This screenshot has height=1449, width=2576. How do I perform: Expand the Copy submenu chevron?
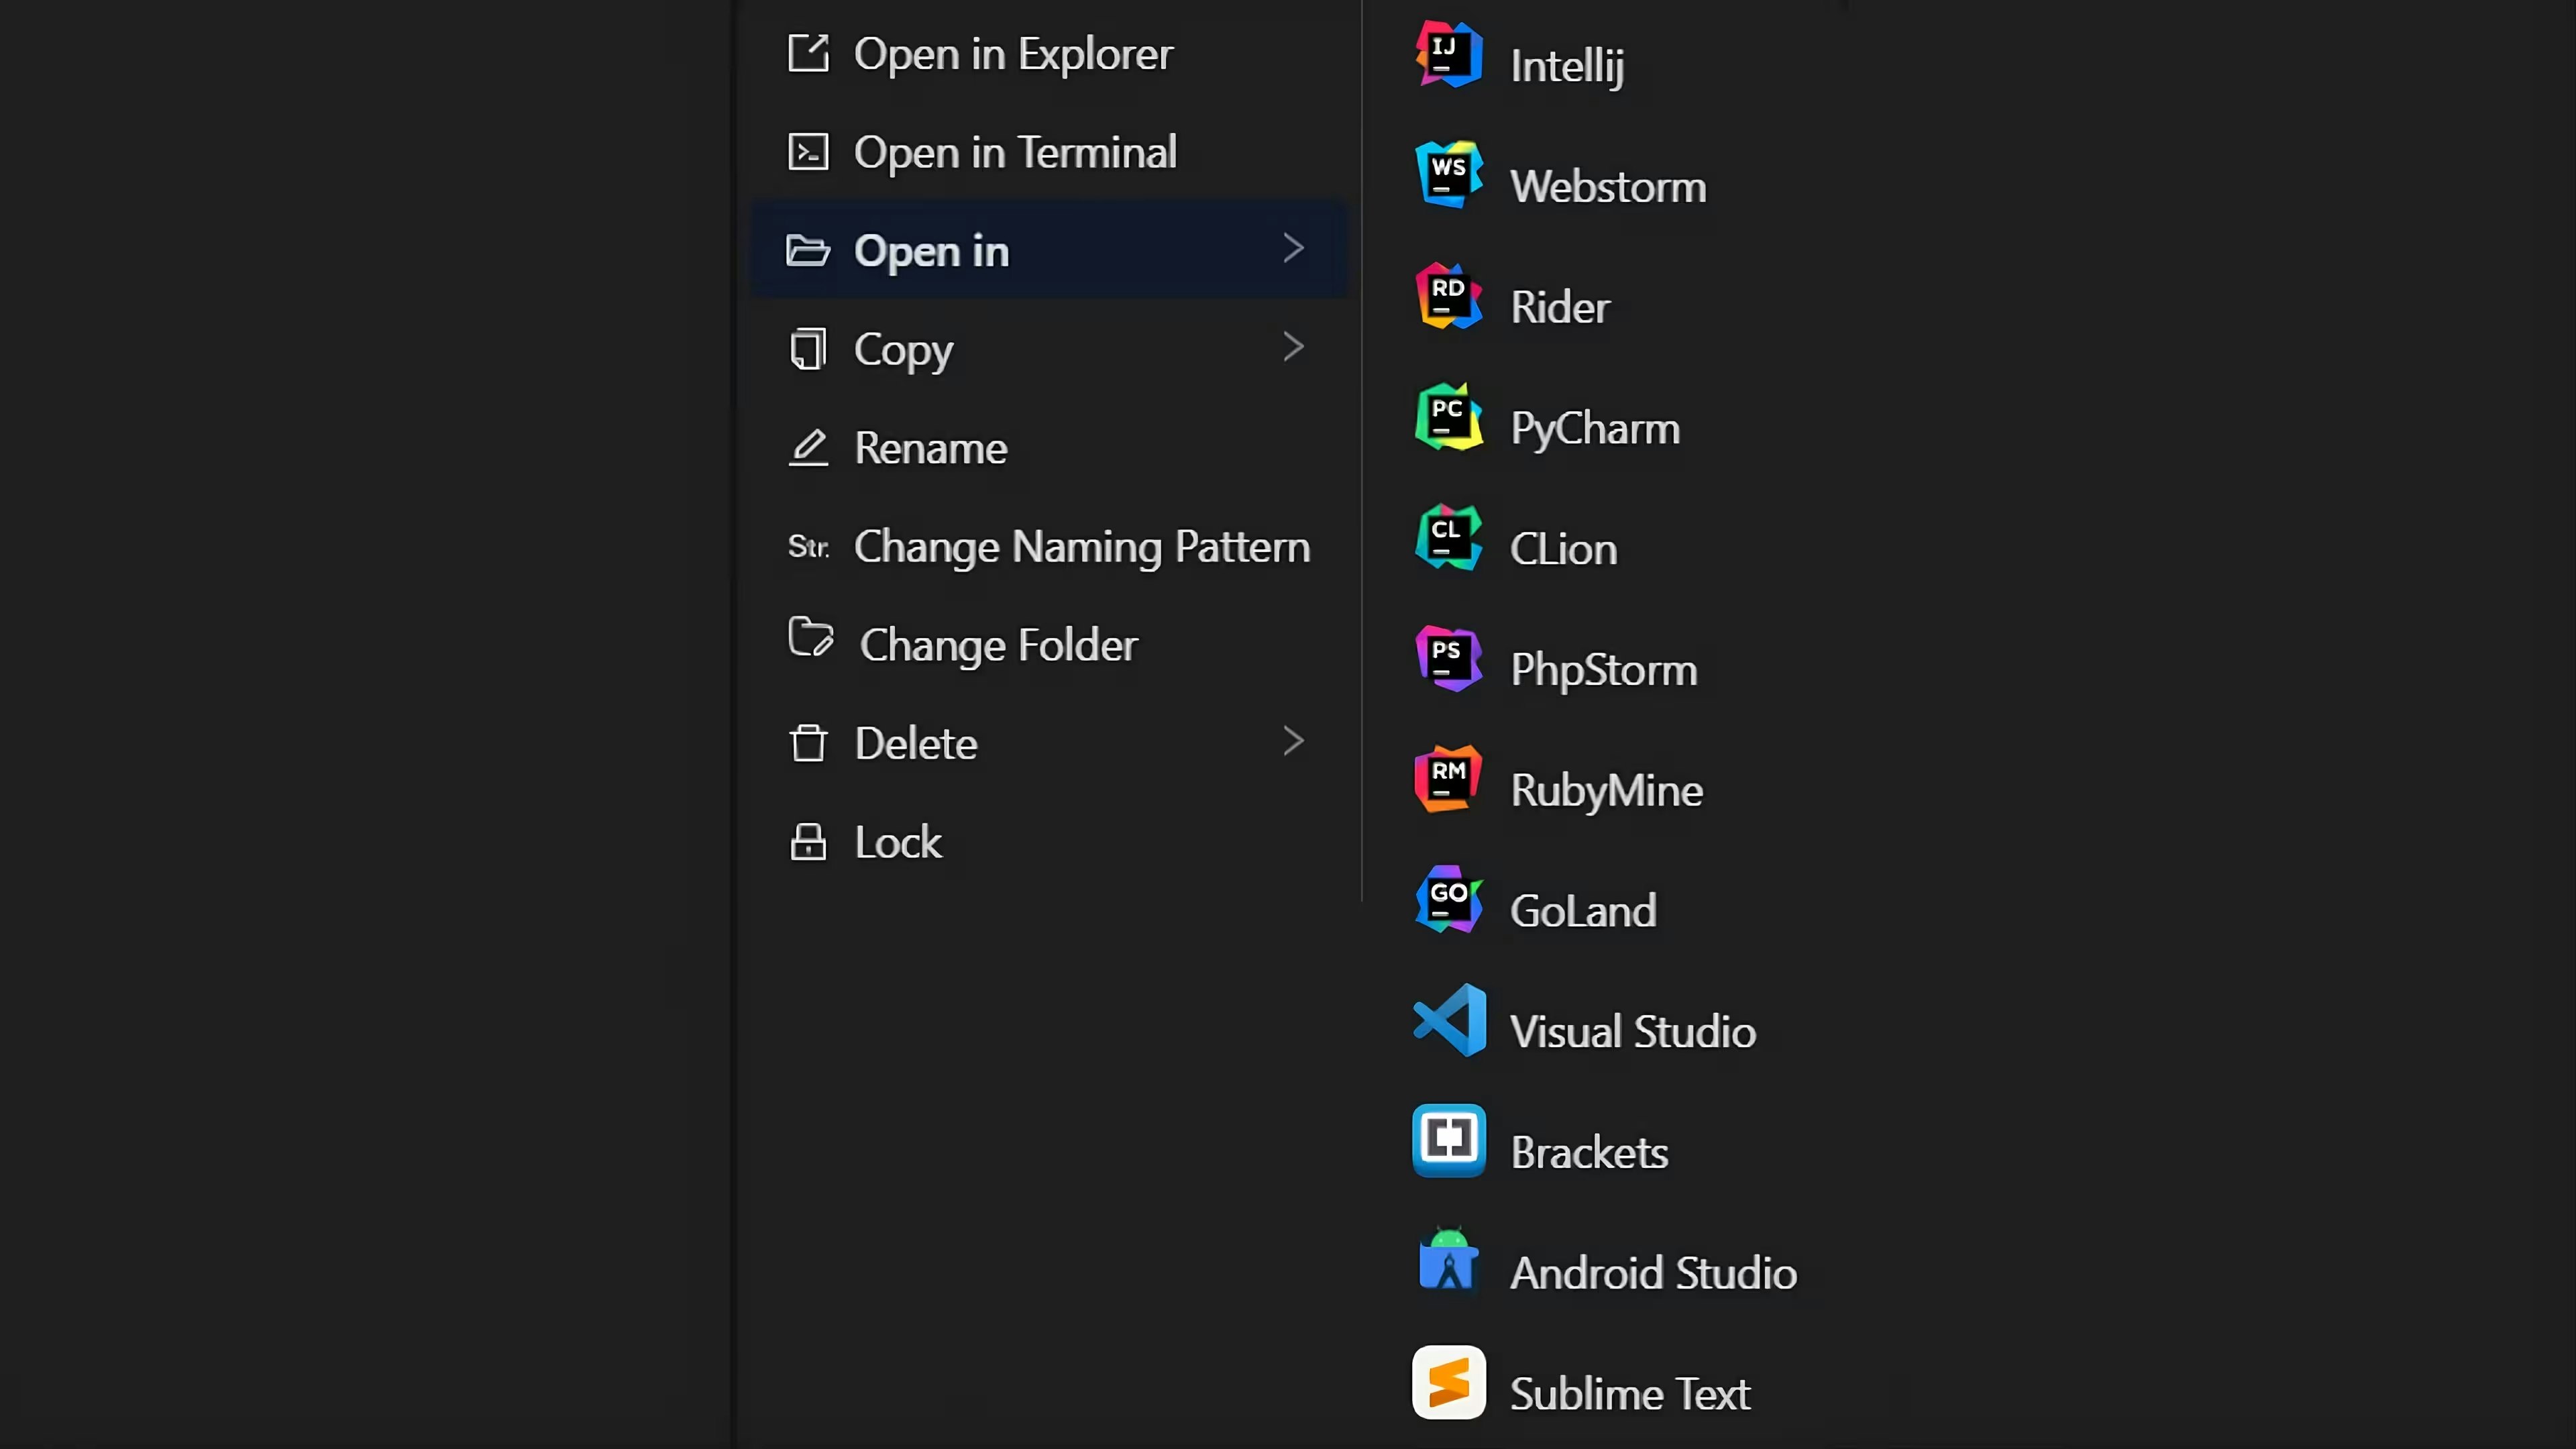[x=1293, y=347]
